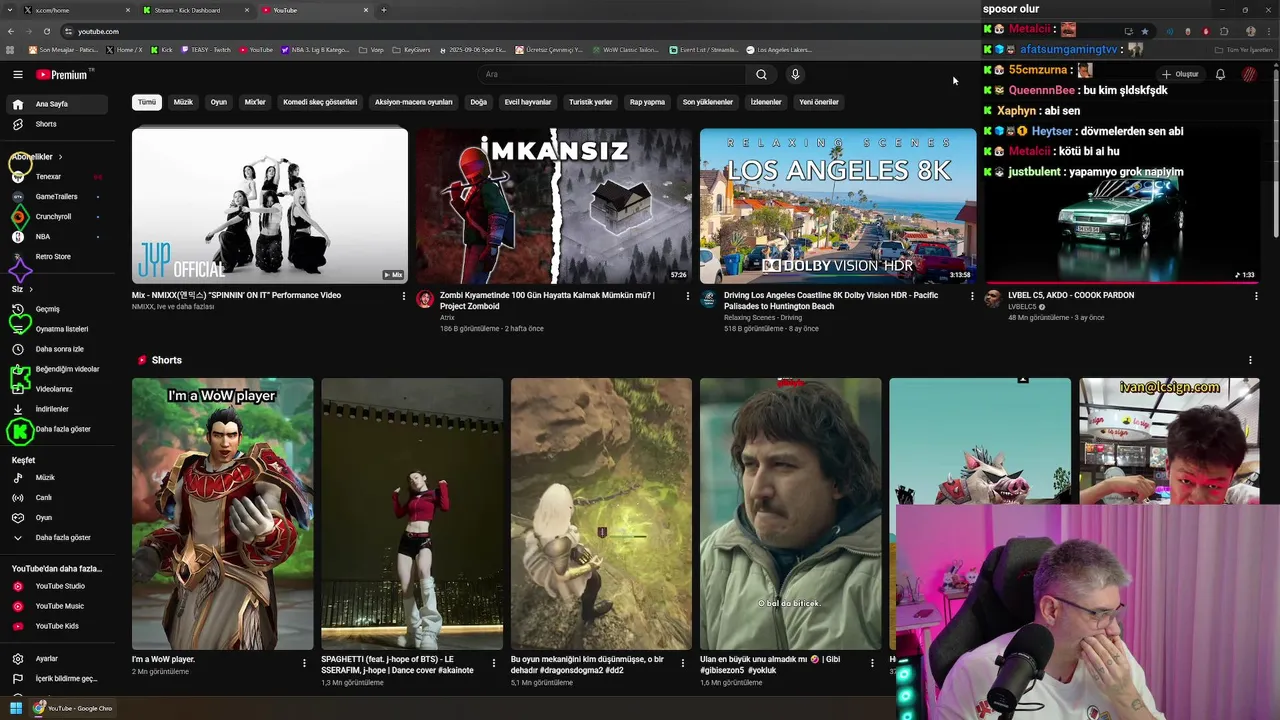
Task: Click the Oluştur create button
Action: point(1180,74)
